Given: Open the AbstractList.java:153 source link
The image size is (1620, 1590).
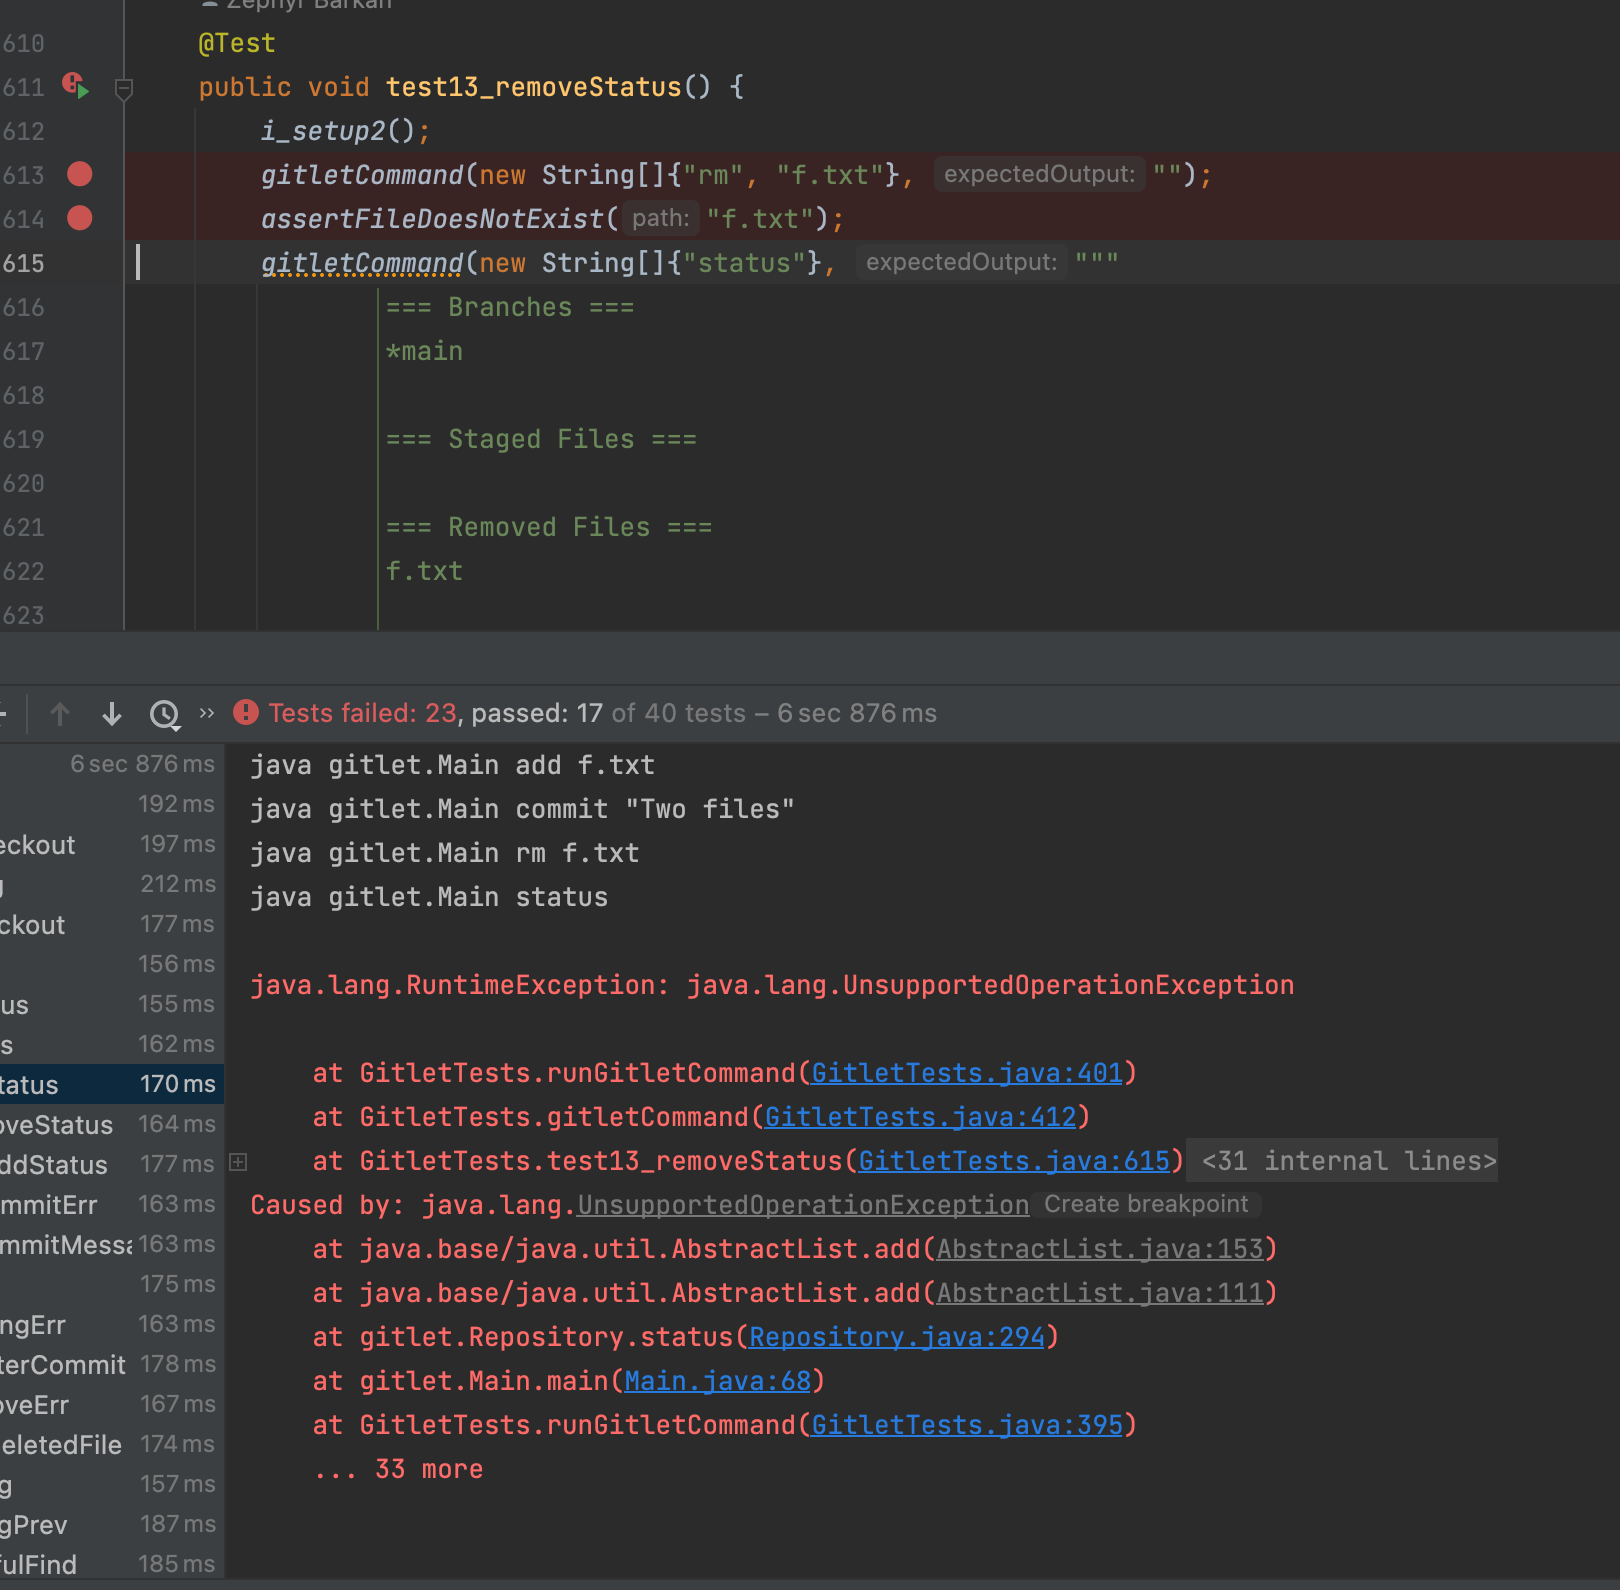Looking at the screenshot, I should (1100, 1249).
